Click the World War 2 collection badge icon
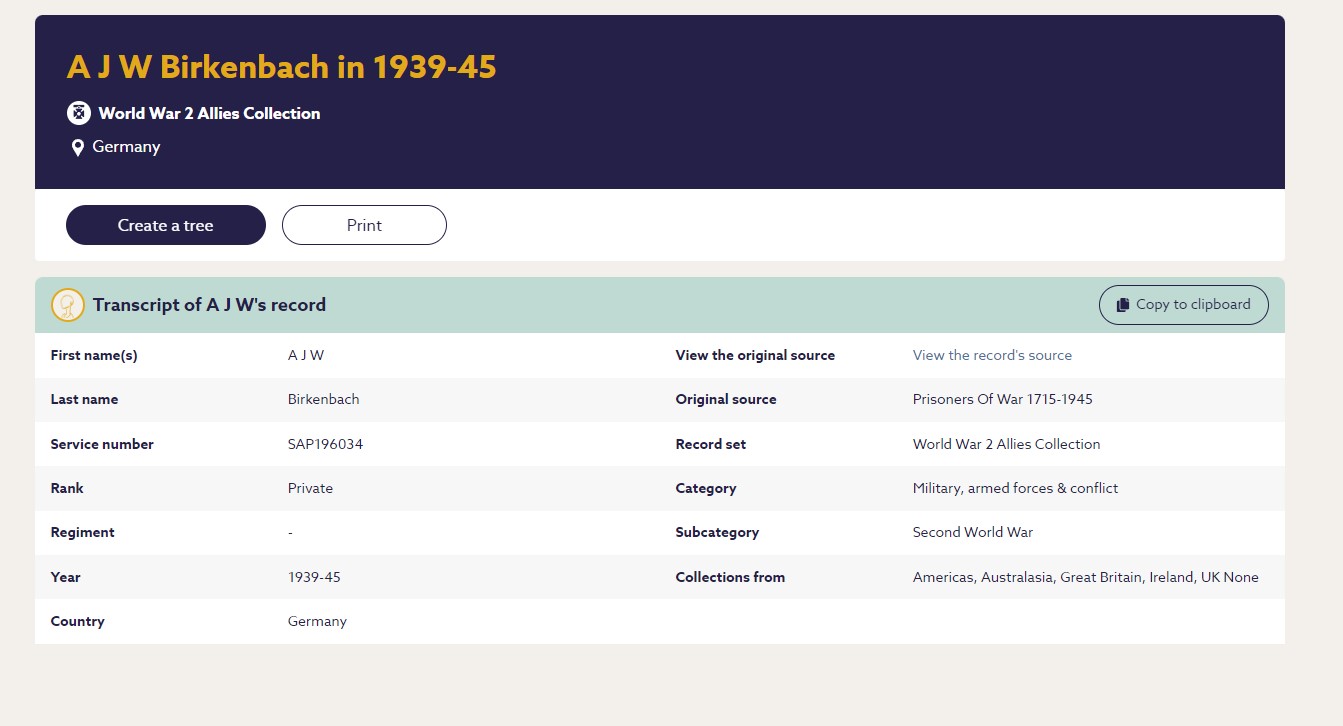Image resolution: width=1343 pixels, height=726 pixels. coord(79,113)
